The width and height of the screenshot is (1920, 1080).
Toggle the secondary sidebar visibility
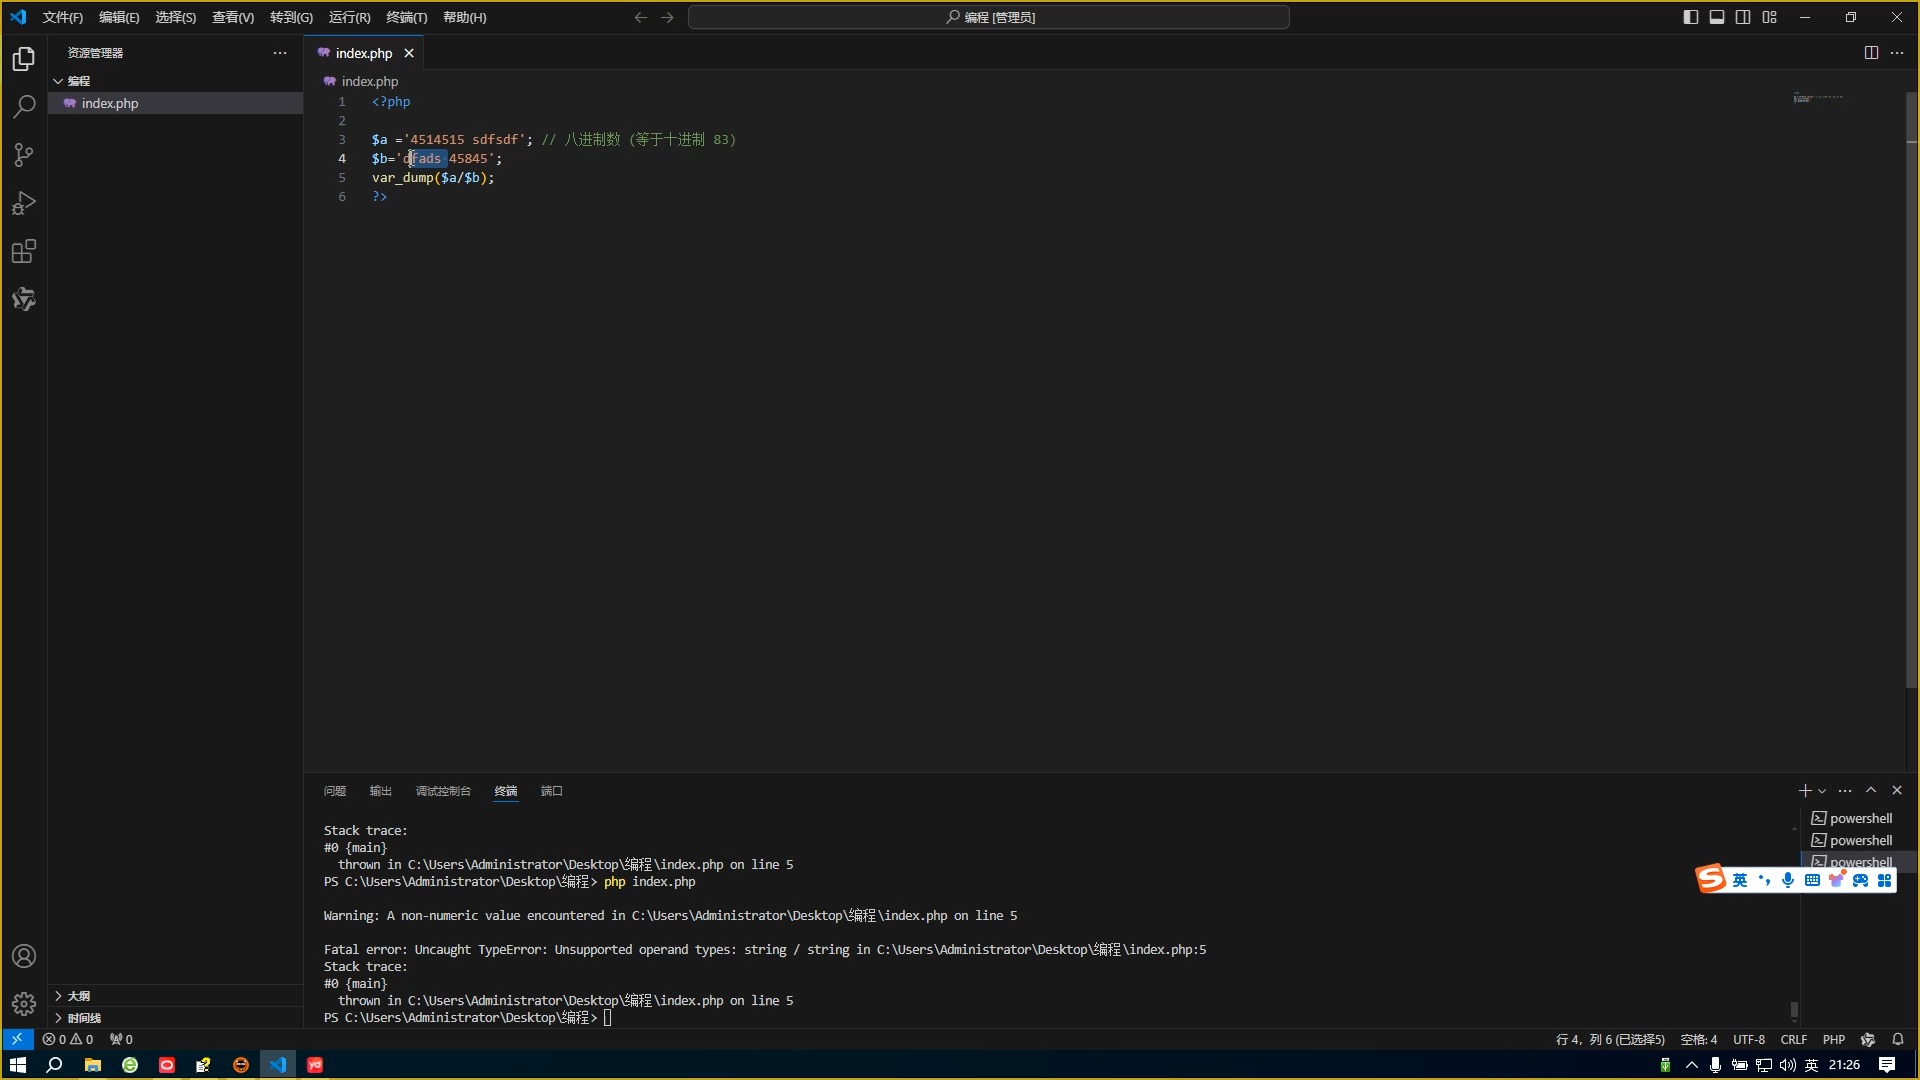pyautogui.click(x=1743, y=17)
